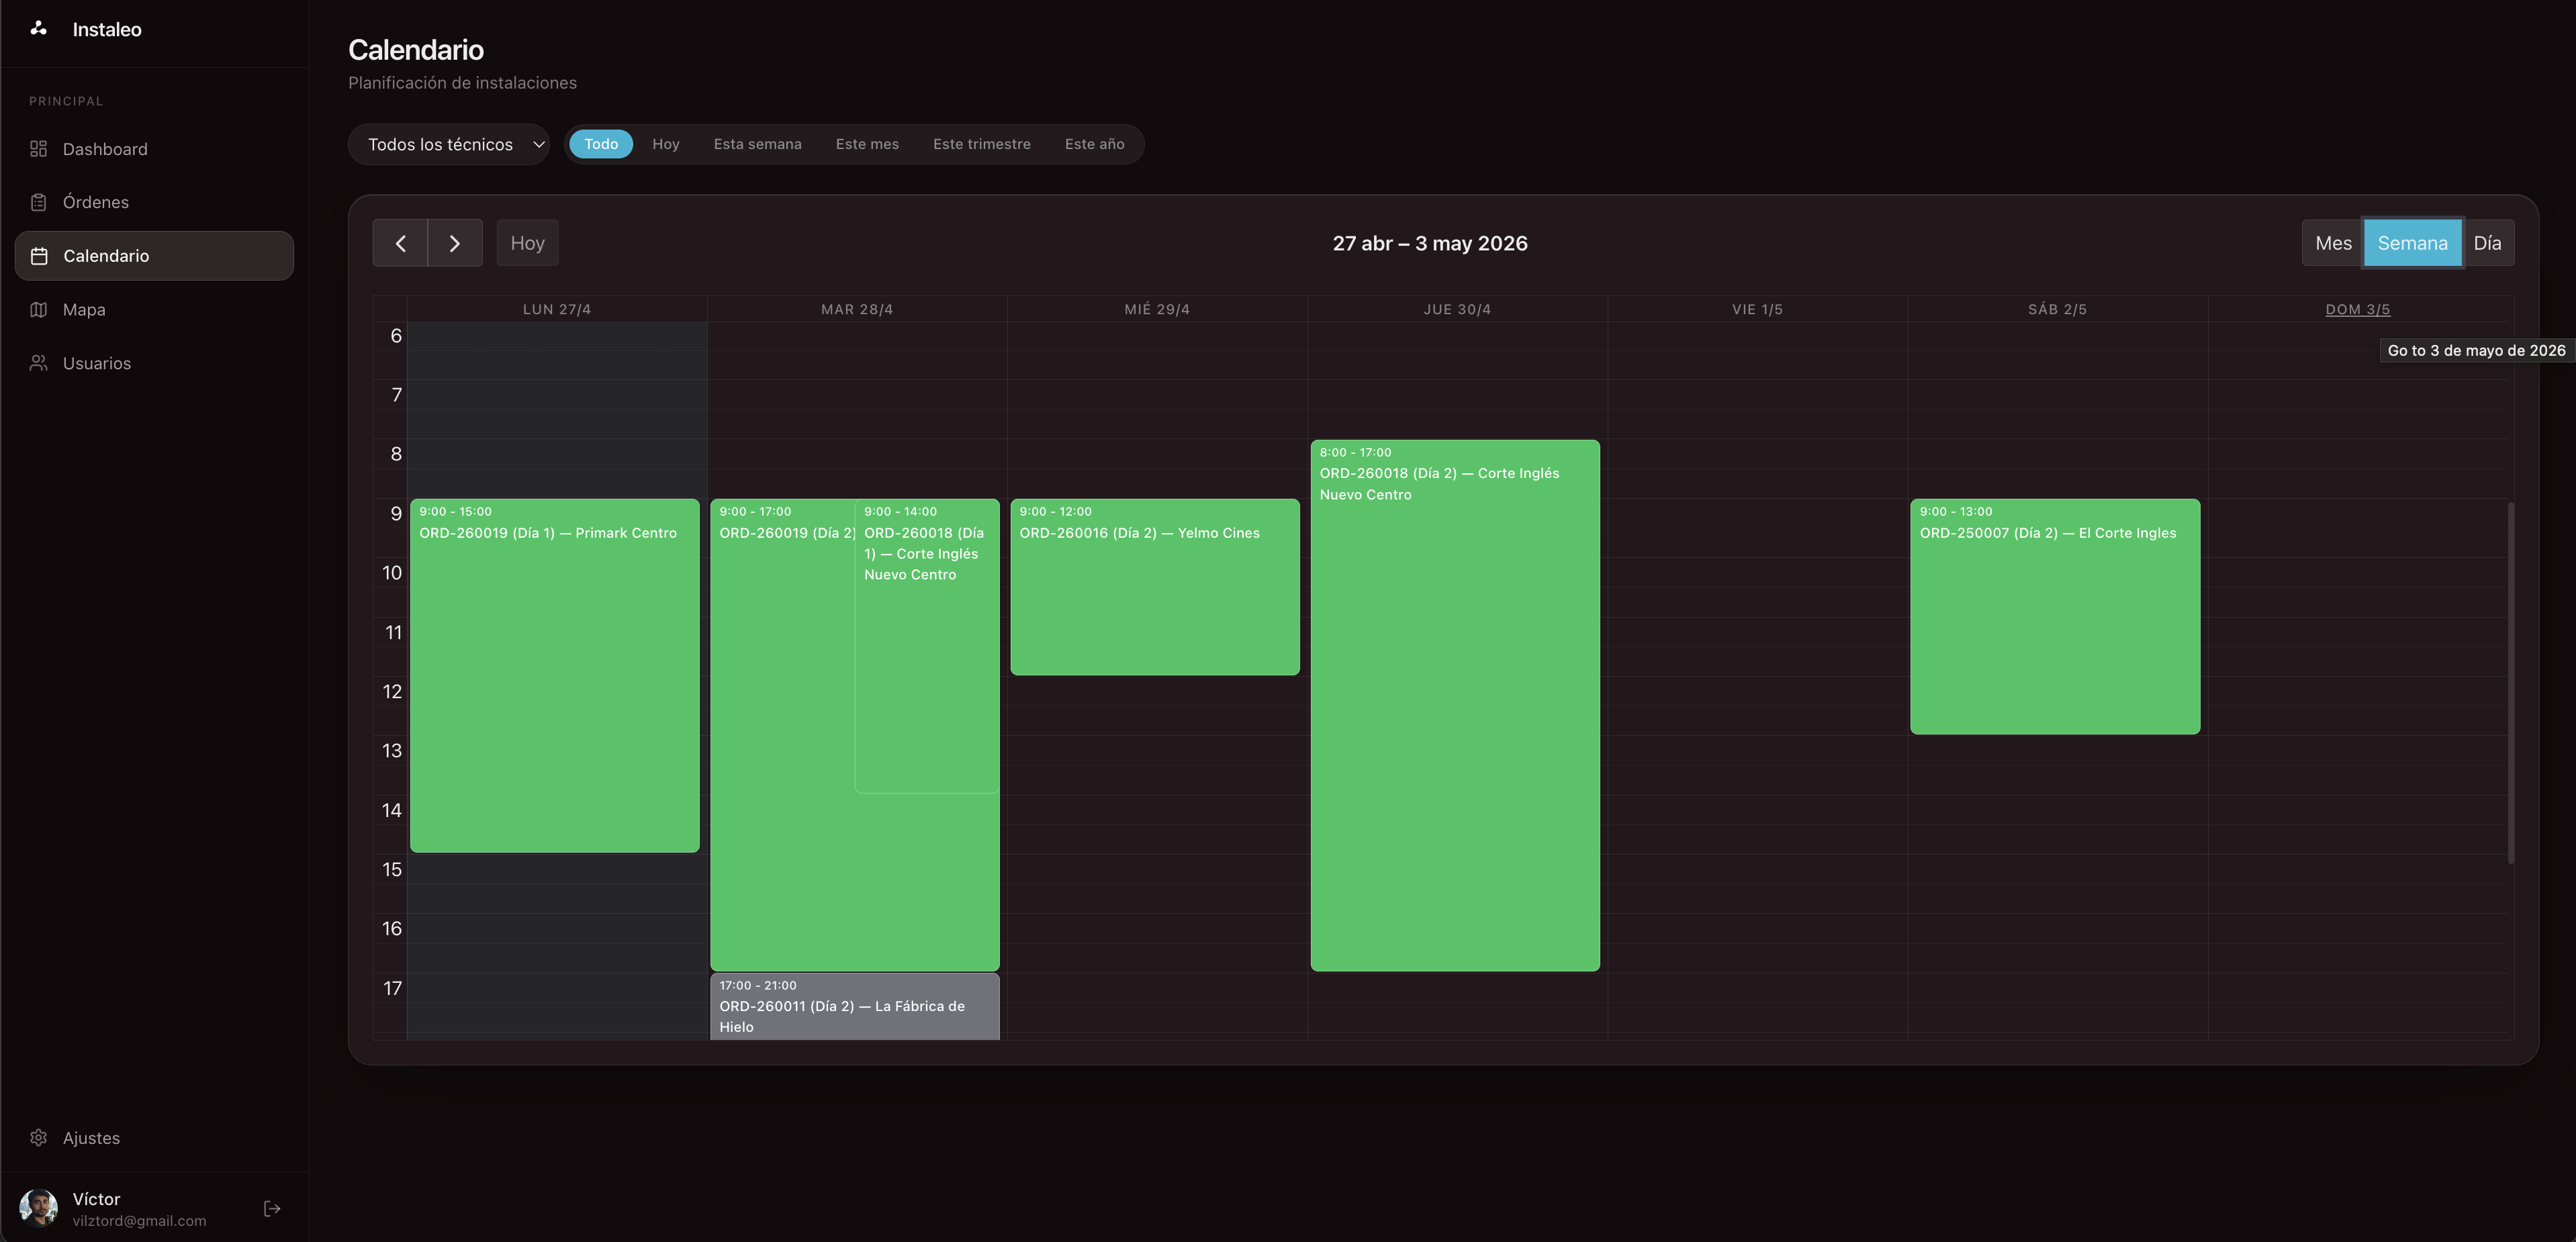Open the Dashboard grid icon

(x=39, y=149)
